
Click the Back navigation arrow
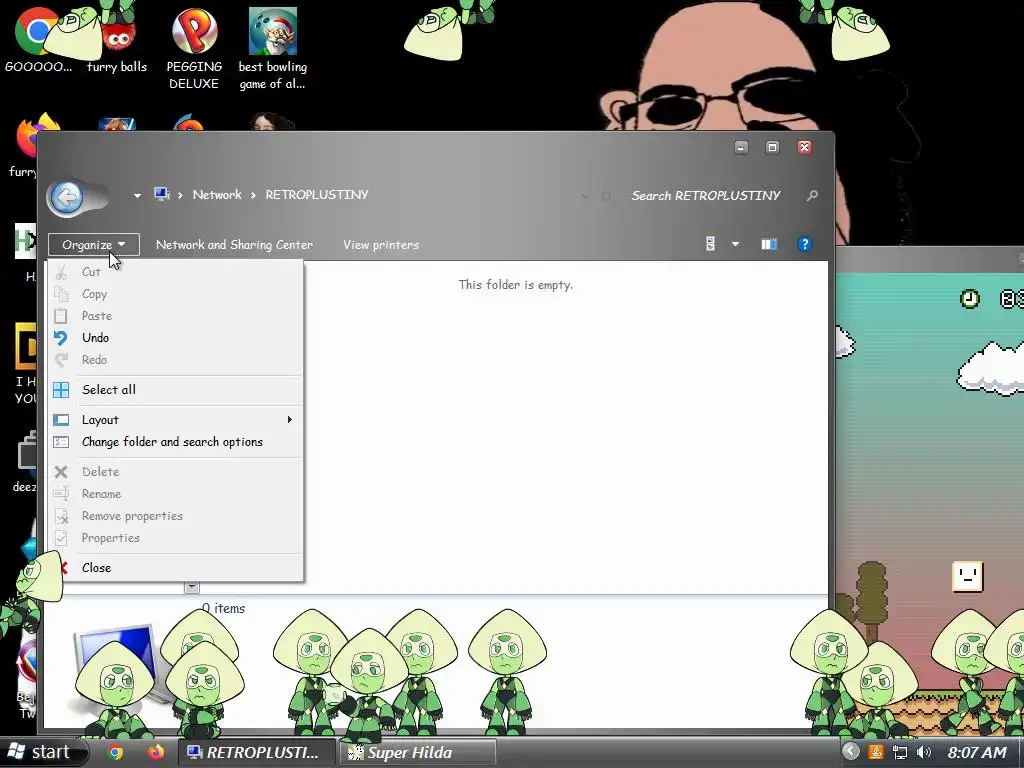[66, 197]
